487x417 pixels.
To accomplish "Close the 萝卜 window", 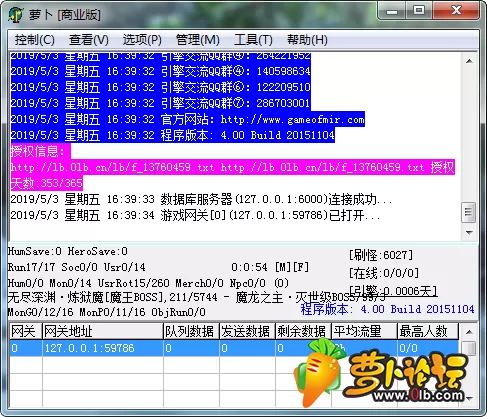I will pos(456,11).
